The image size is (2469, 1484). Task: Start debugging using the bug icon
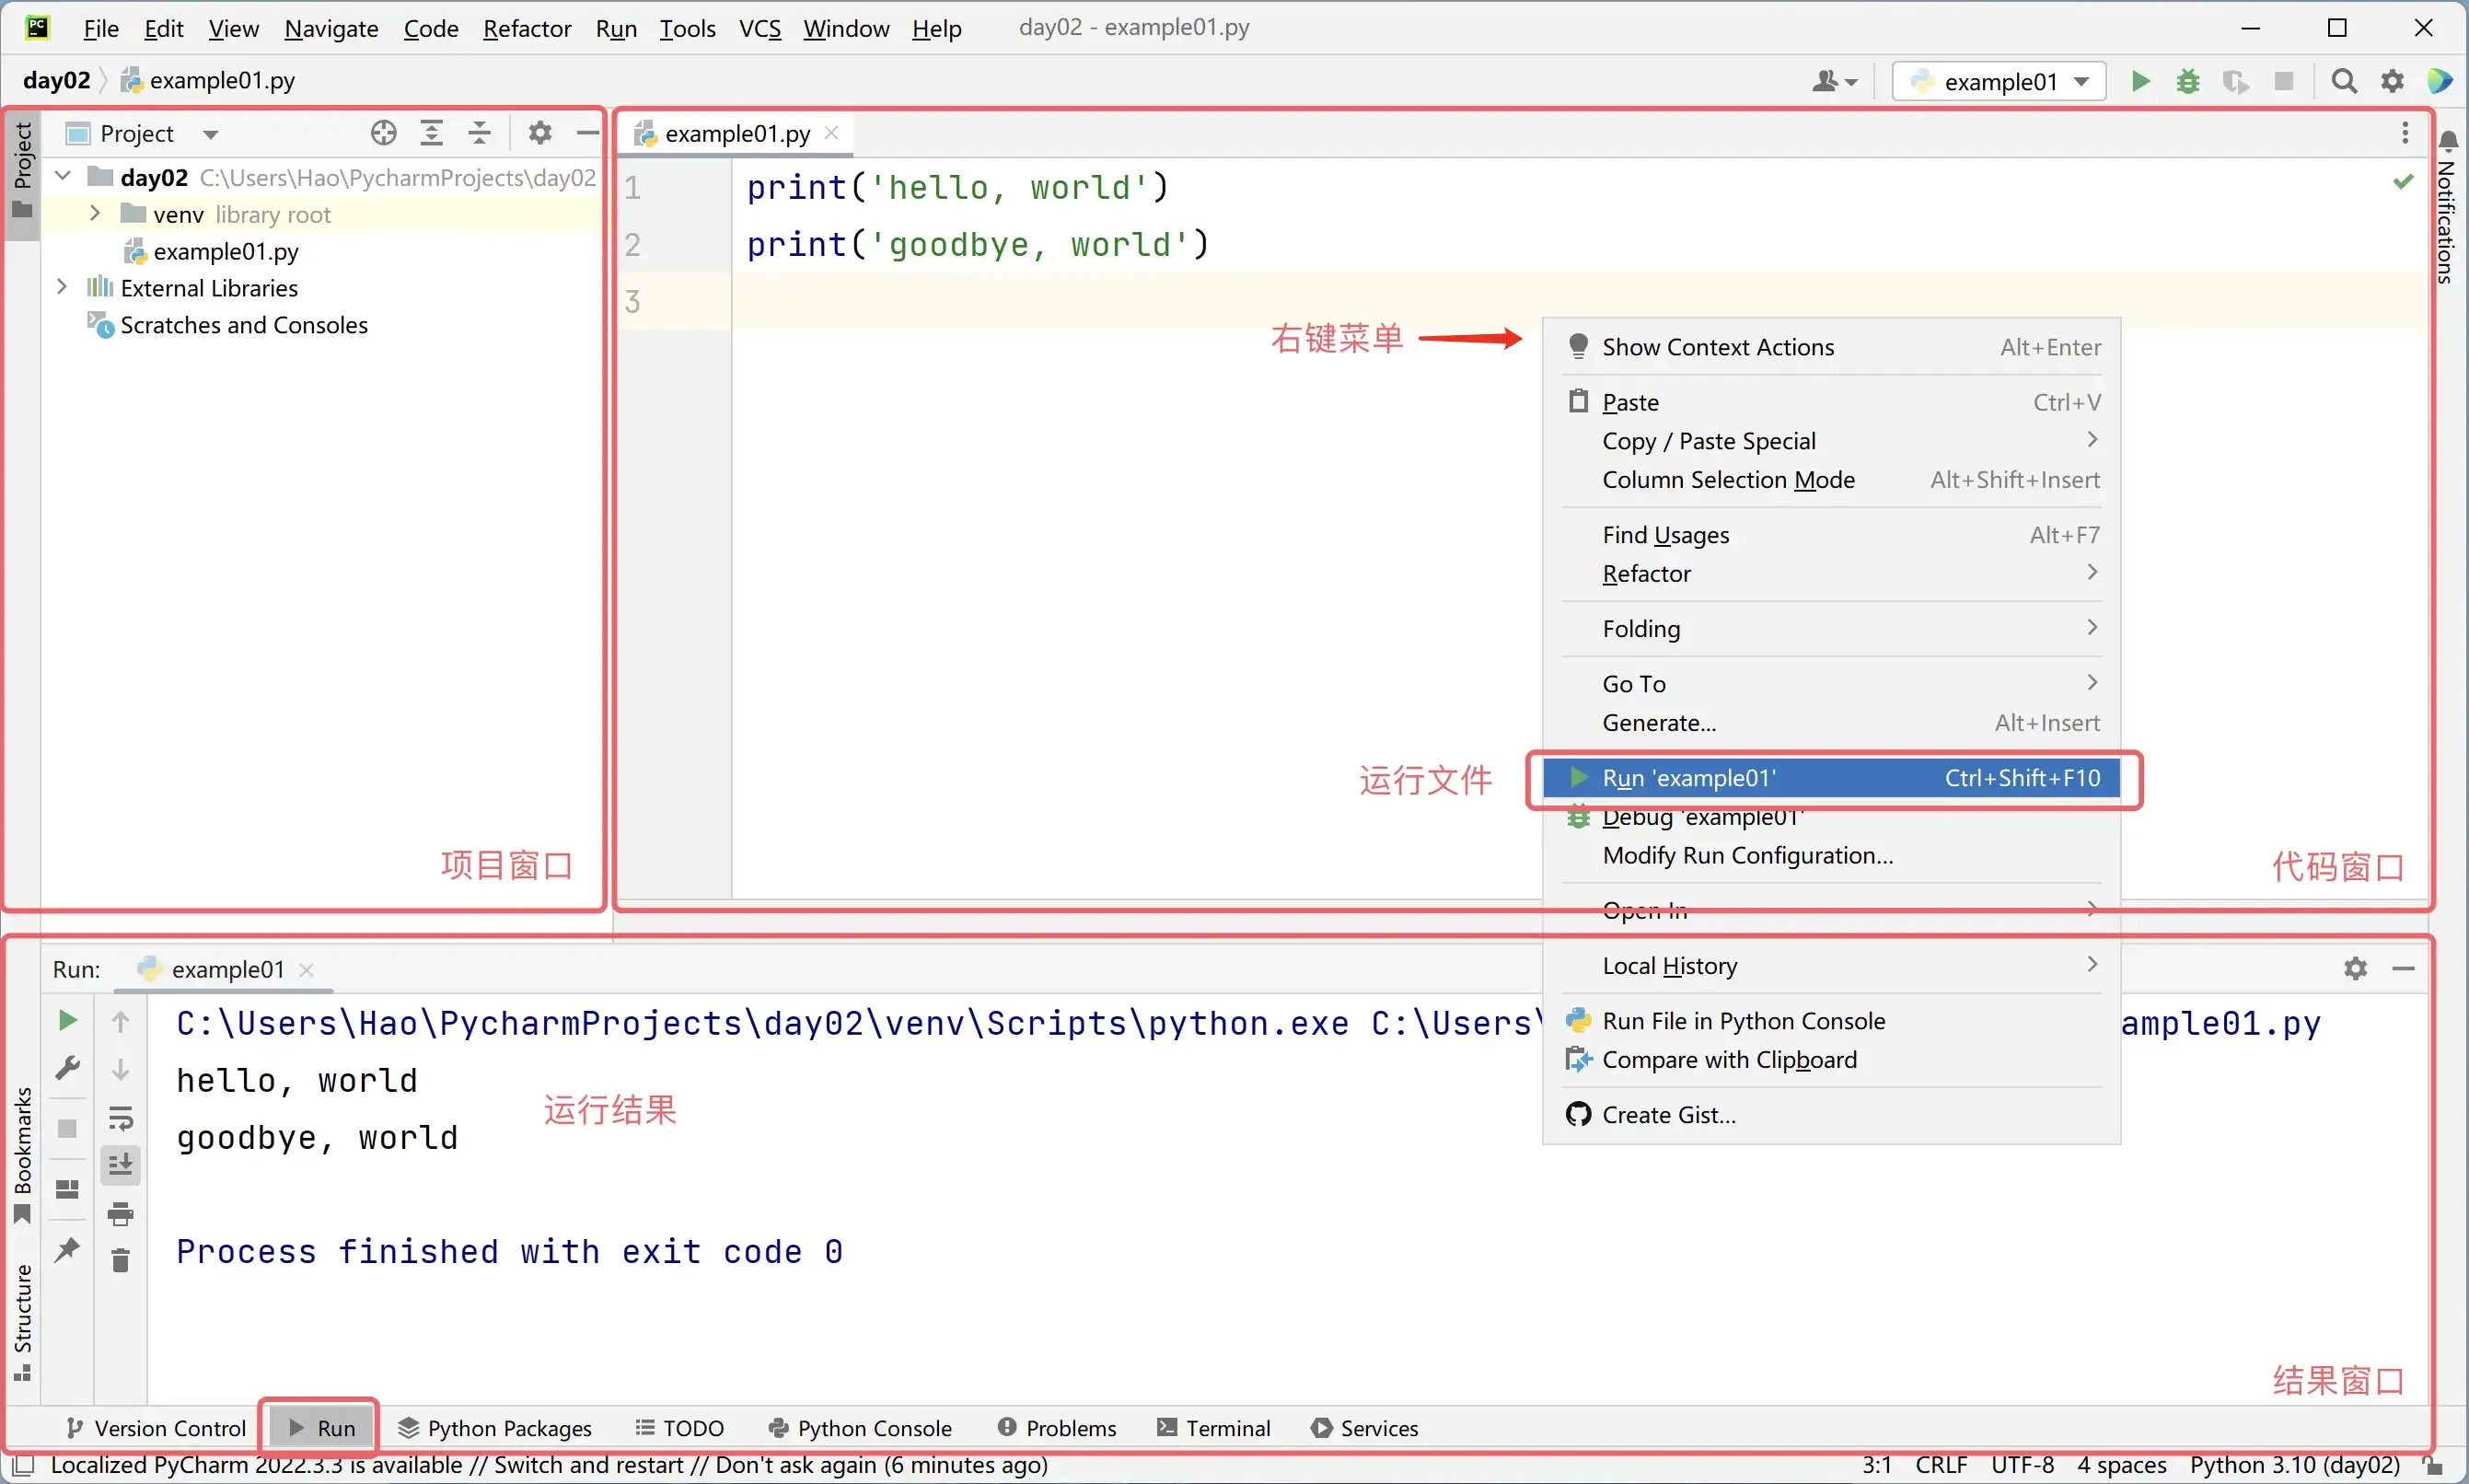pyautogui.click(x=2189, y=82)
